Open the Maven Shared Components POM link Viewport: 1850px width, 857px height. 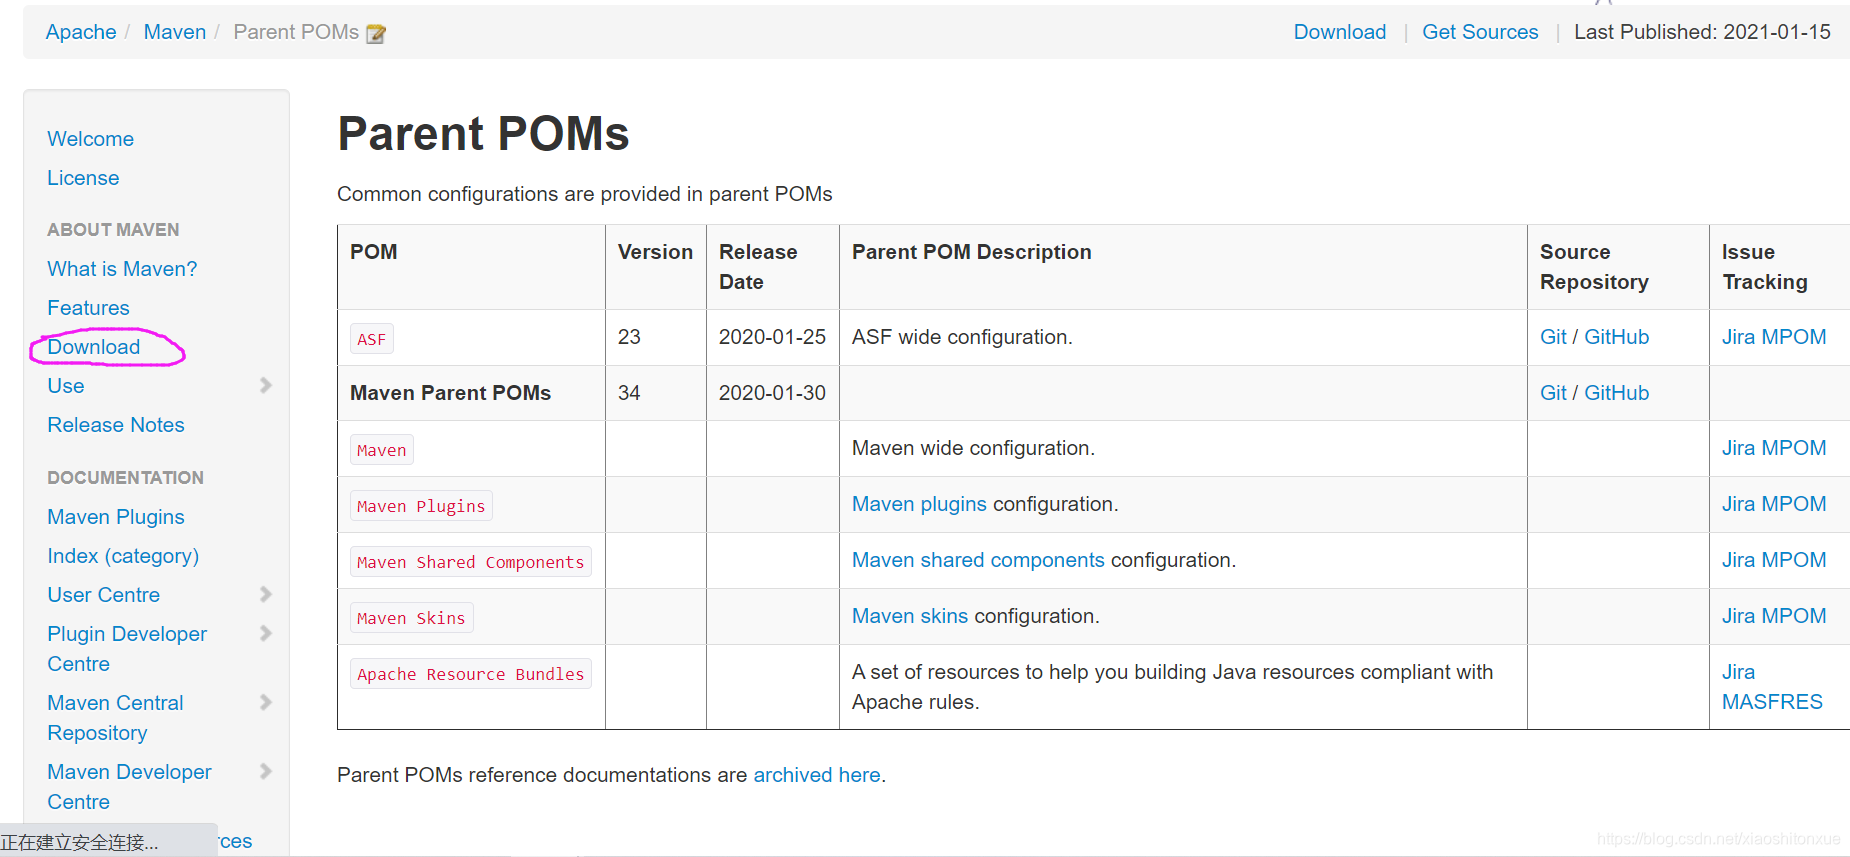point(471,562)
